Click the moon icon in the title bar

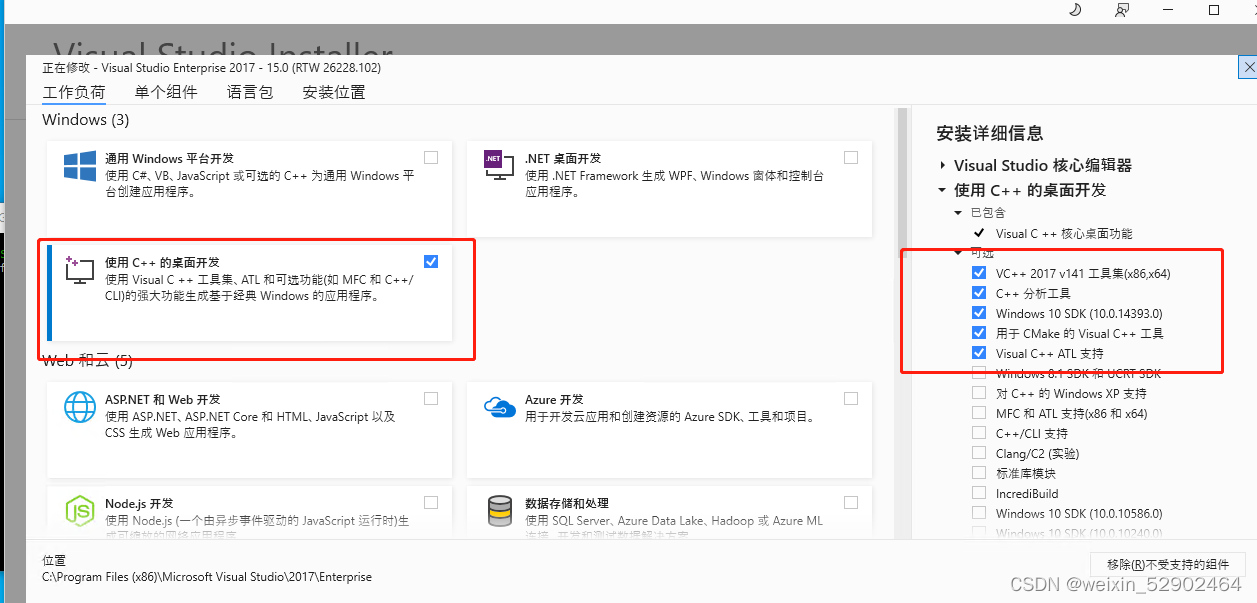coord(1075,10)
